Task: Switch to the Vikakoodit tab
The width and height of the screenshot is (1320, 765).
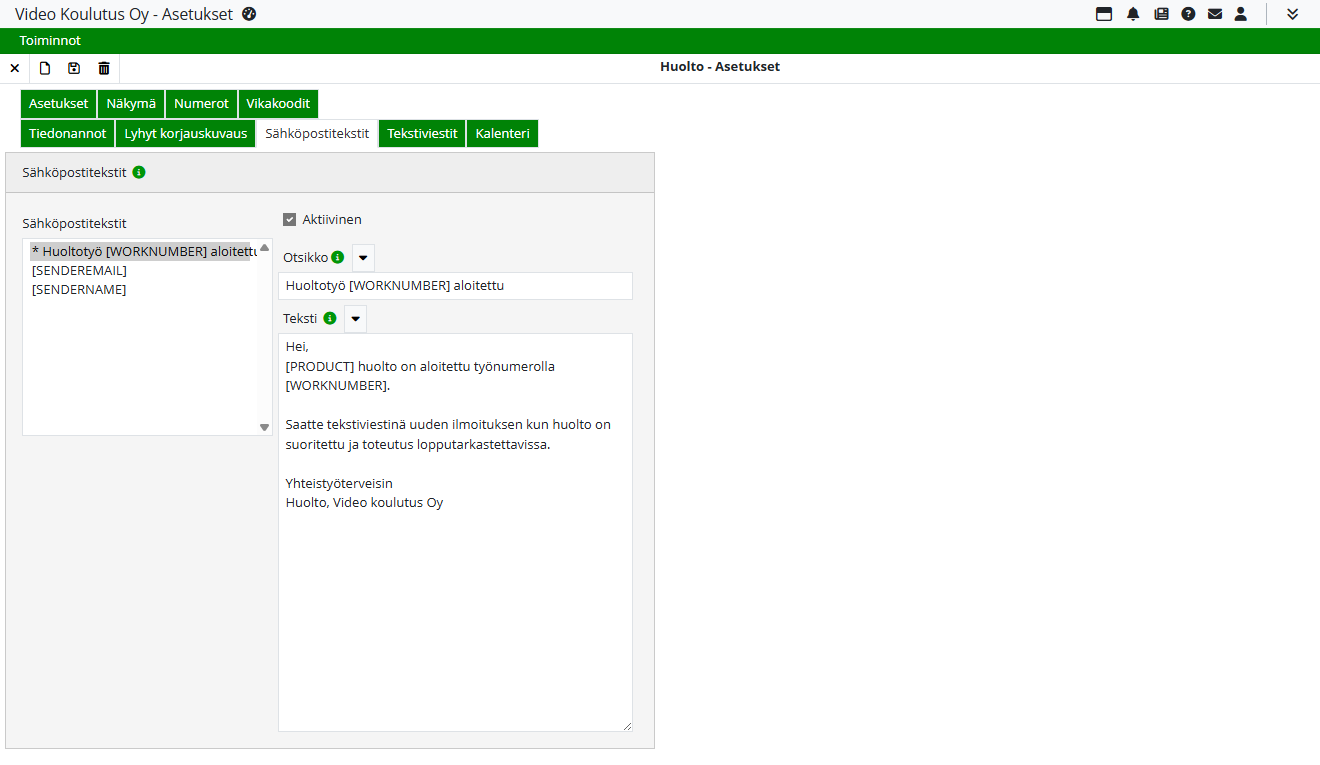Action: (x=278, y=104)
